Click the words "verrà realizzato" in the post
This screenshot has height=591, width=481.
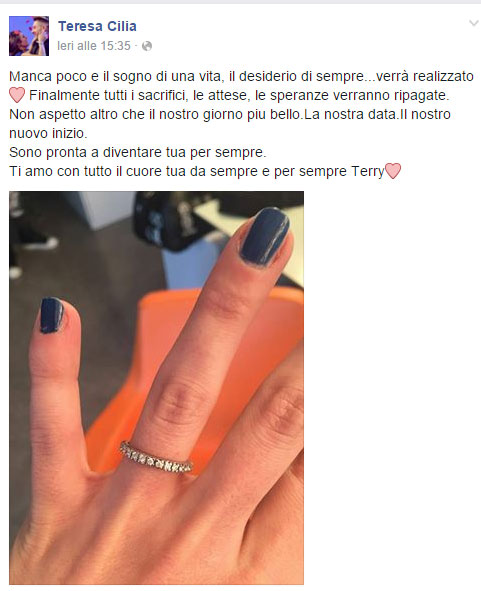[x=425, y=76]
